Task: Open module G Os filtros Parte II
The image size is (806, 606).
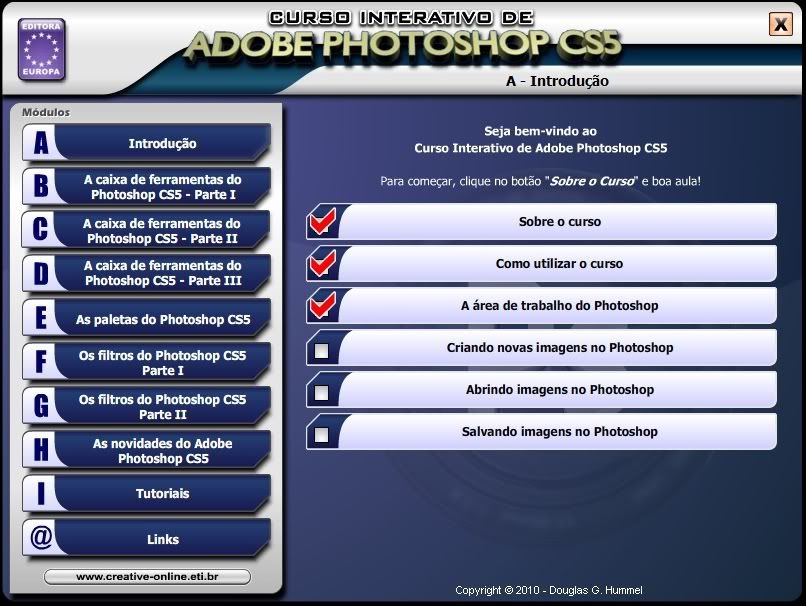Action: coord(146,407)
